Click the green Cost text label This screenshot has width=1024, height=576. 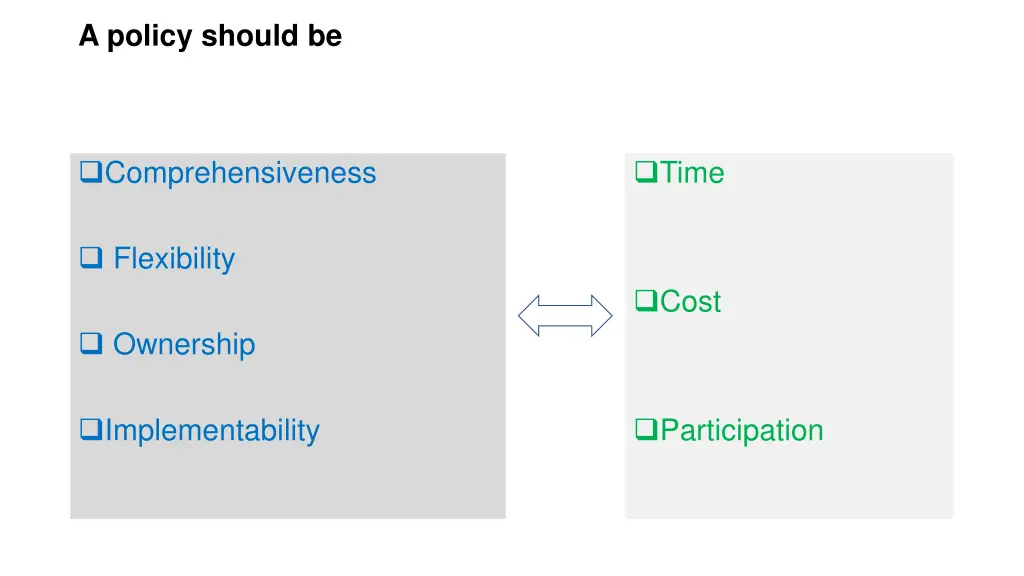click(x=690, y=302)
